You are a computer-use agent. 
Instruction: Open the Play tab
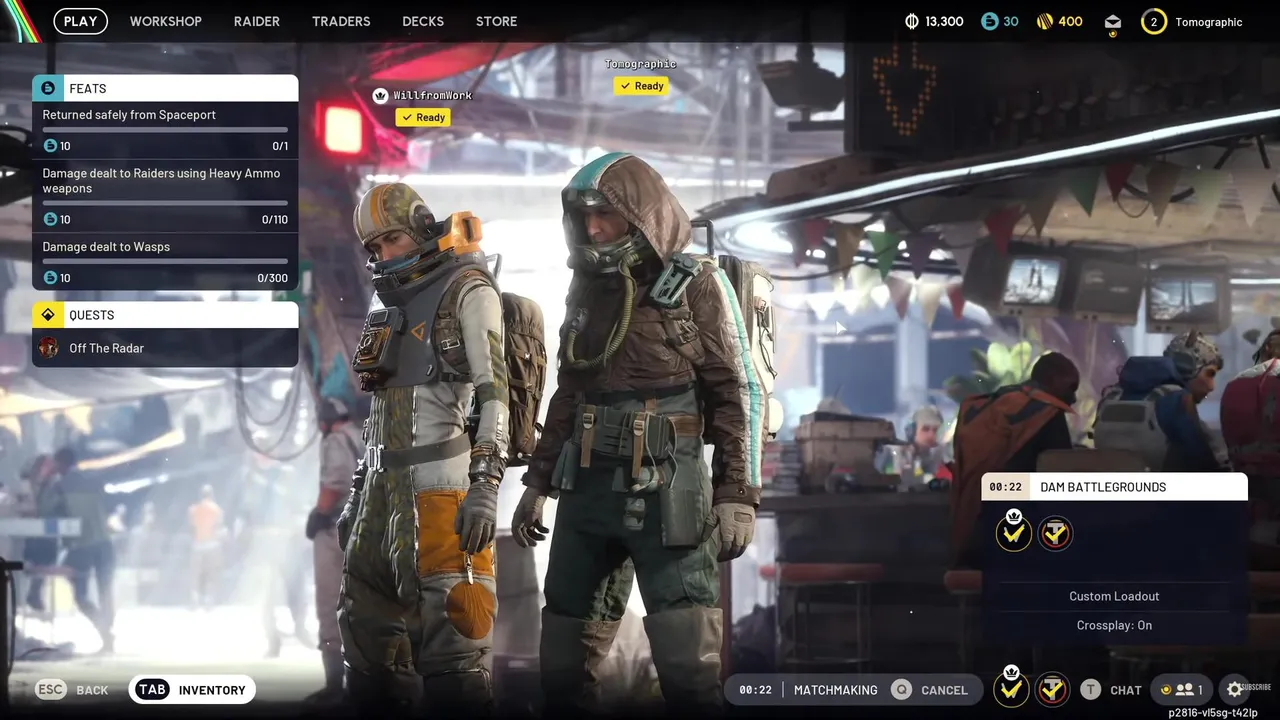(80, 21)
